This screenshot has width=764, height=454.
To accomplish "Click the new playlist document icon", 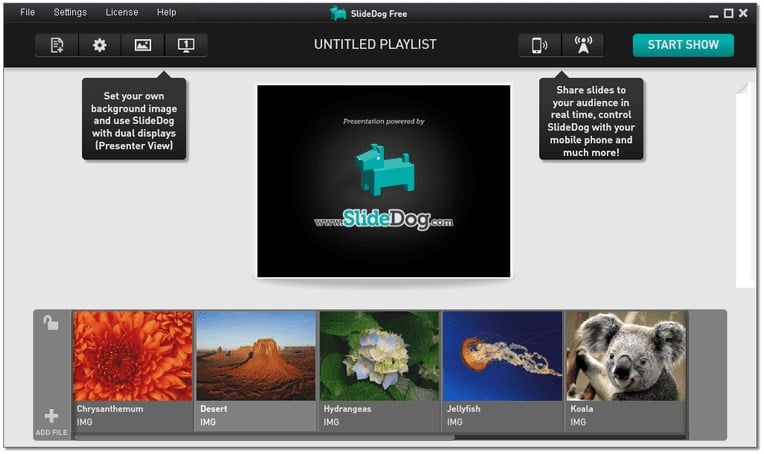I will (57, 45).
